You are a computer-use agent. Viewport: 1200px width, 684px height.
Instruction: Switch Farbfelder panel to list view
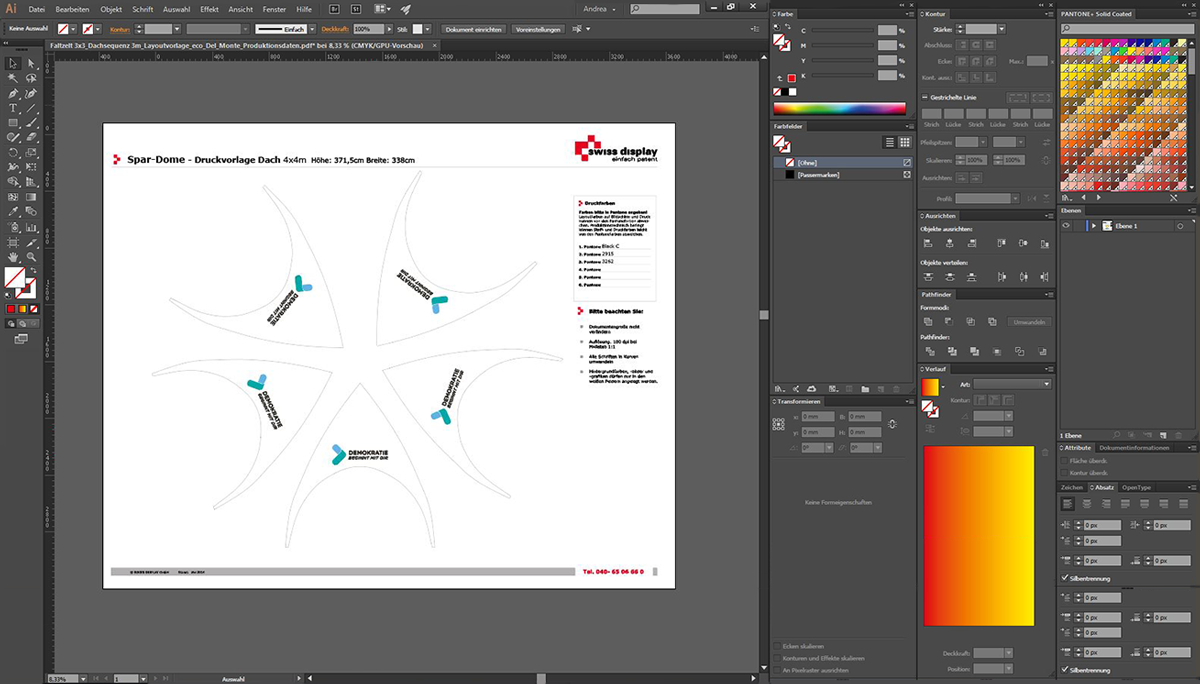coord(891,143)
